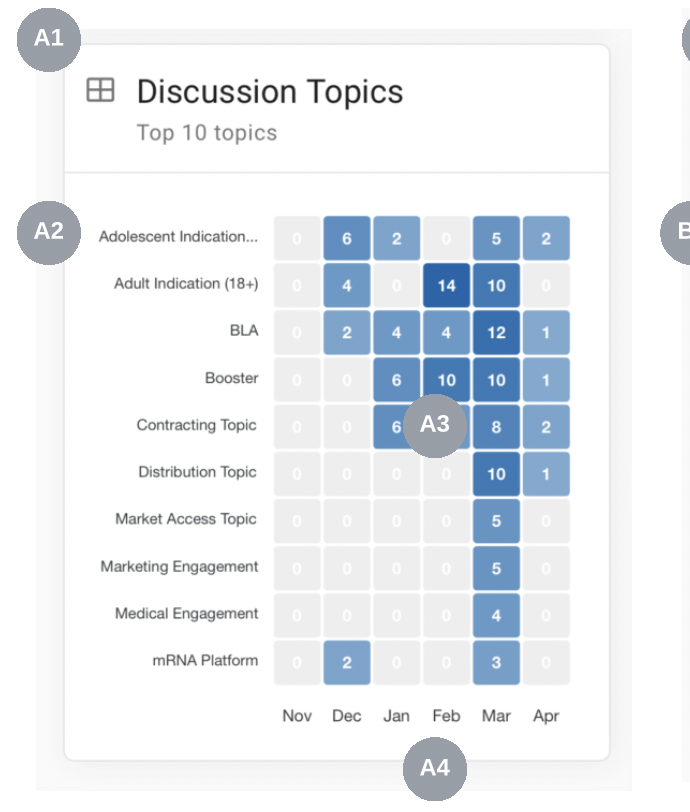Select the BLA March cell showing 12
The height and width of the screenshot is (812, 690).
[496, 333]
